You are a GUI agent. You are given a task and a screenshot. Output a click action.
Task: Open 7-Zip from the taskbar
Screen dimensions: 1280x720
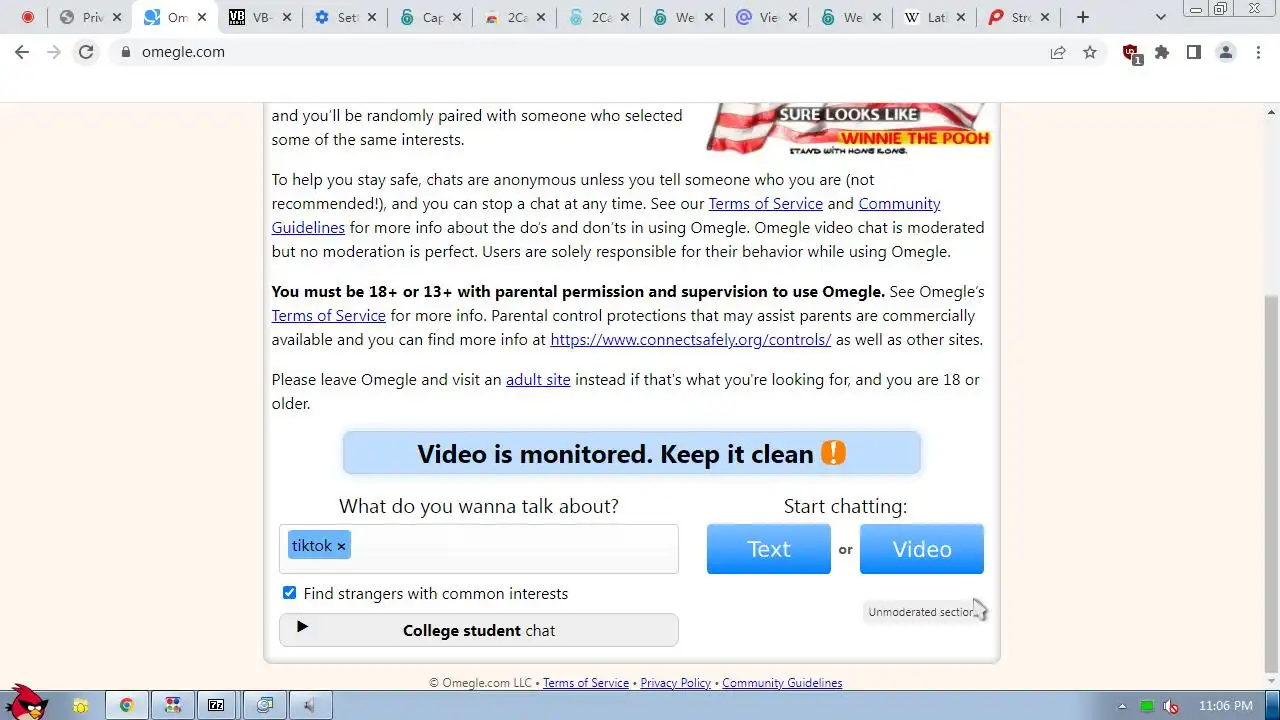(x=216, y=706)
